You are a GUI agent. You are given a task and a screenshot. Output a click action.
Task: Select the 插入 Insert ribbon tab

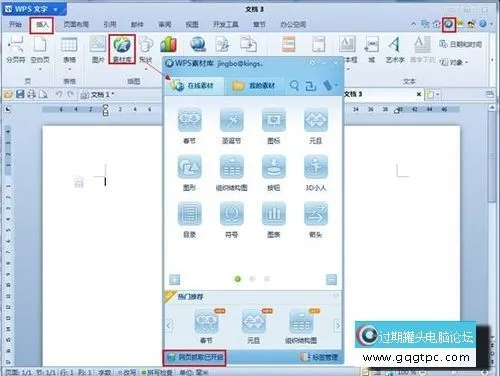pos(42,25)
